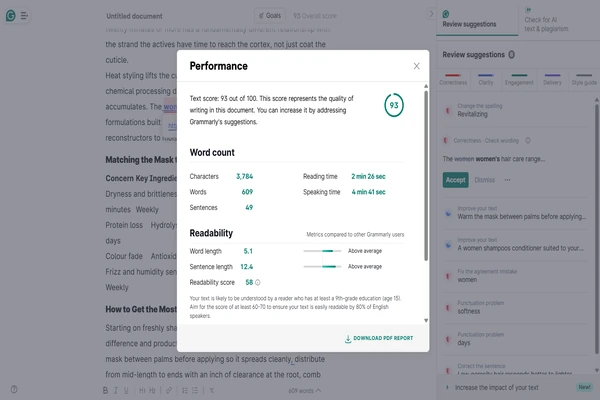Open the Revitalizing spelling suggestion

click(515, 111)
